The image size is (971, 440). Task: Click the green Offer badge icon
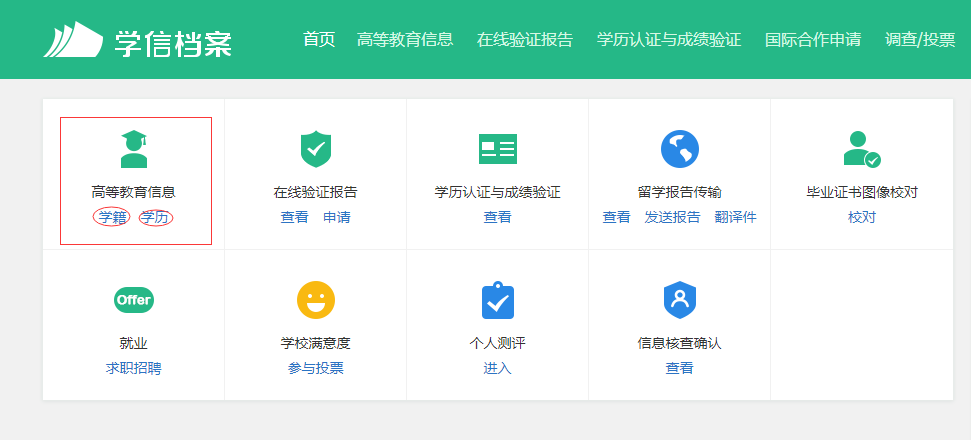pos(134,300)
